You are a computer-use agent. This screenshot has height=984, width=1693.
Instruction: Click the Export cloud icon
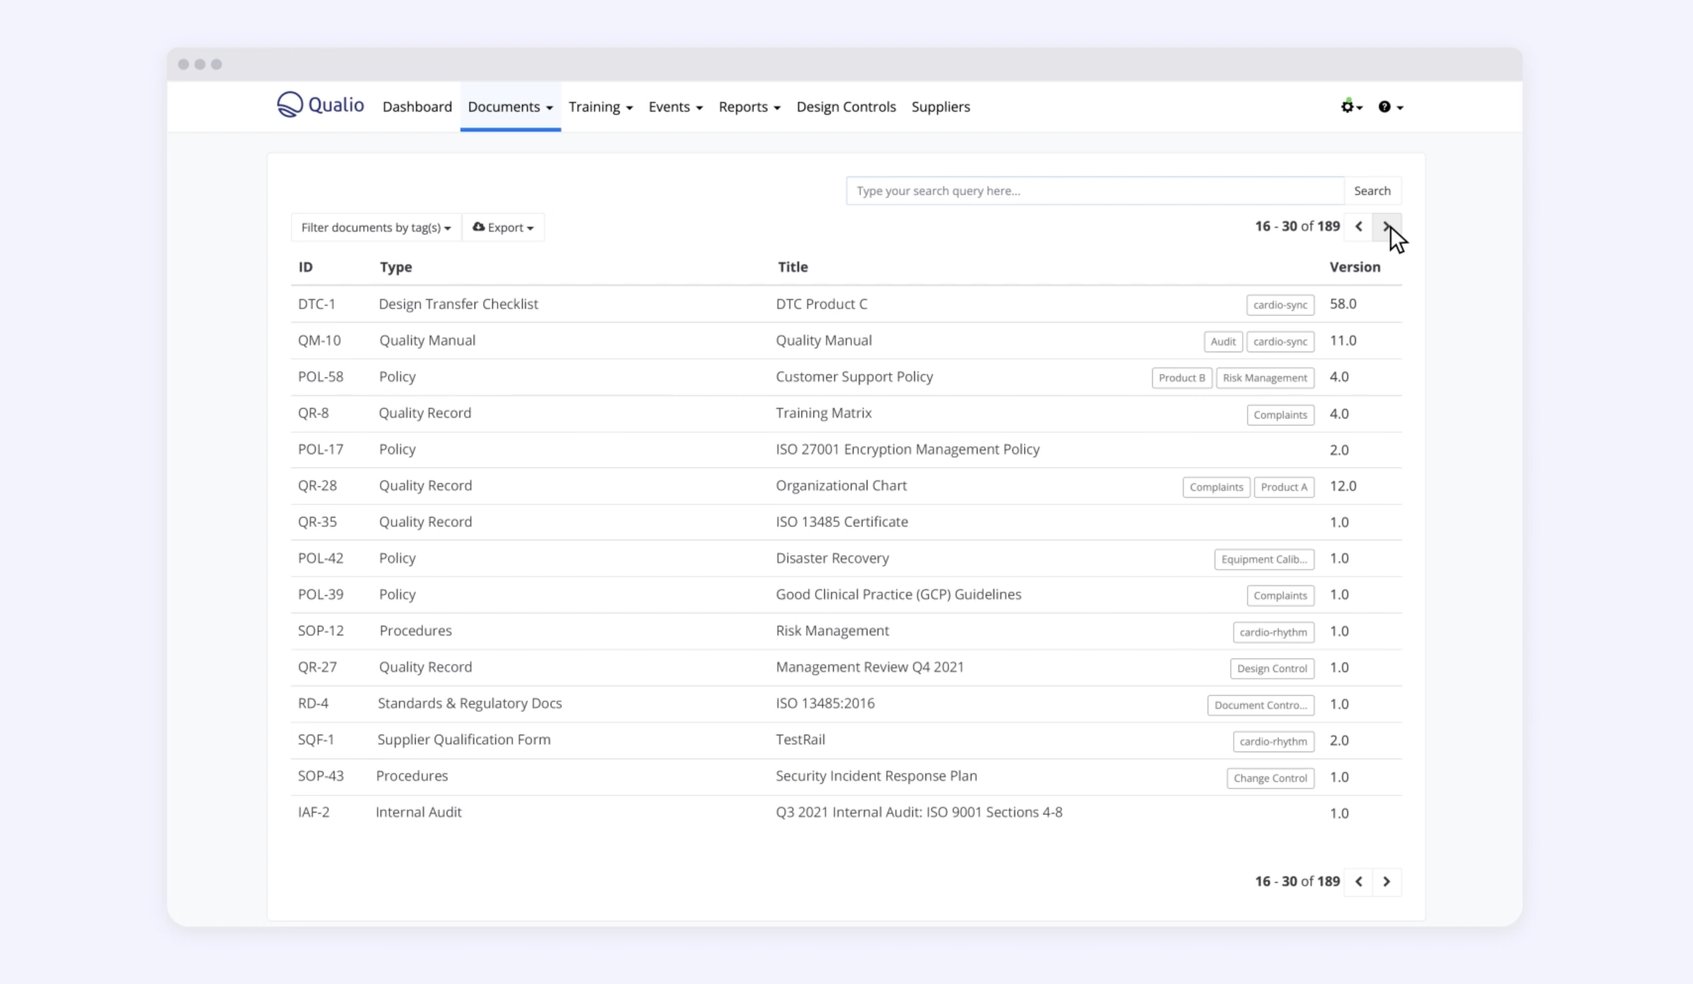tap(478, 227)
